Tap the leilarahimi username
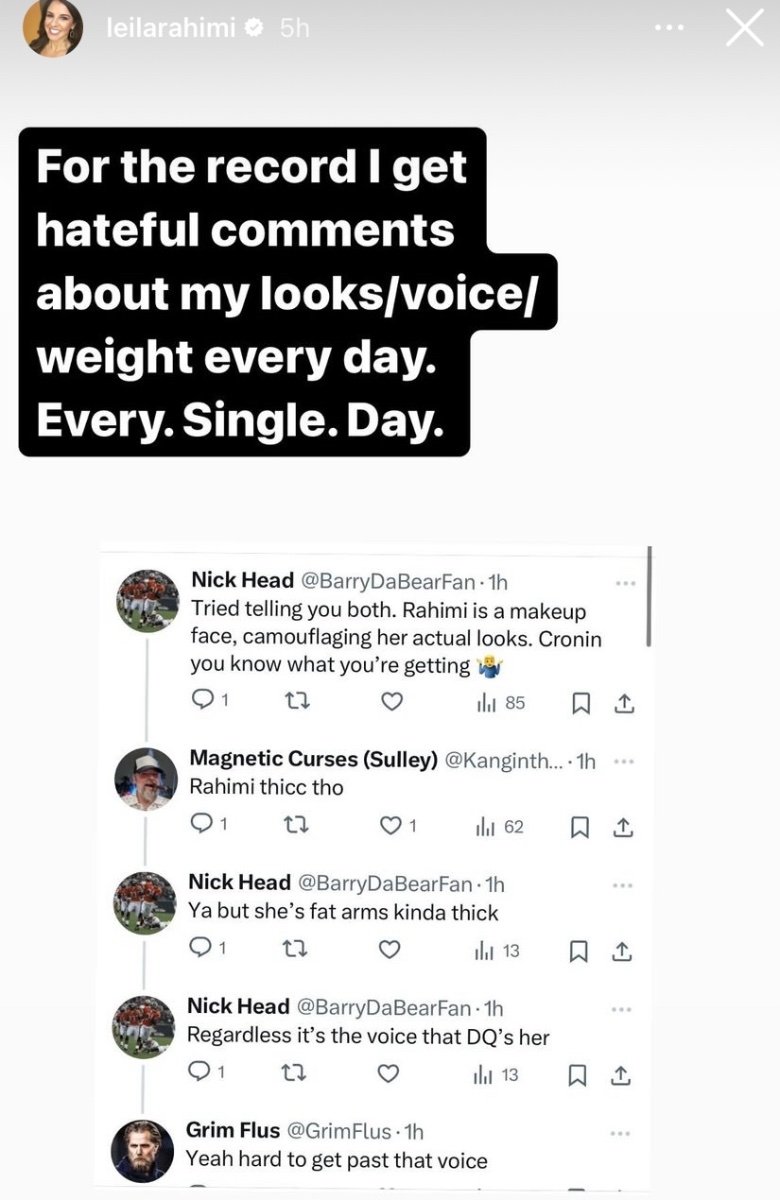Screen dimensions: 780x1200 click(x=170, y=28)
